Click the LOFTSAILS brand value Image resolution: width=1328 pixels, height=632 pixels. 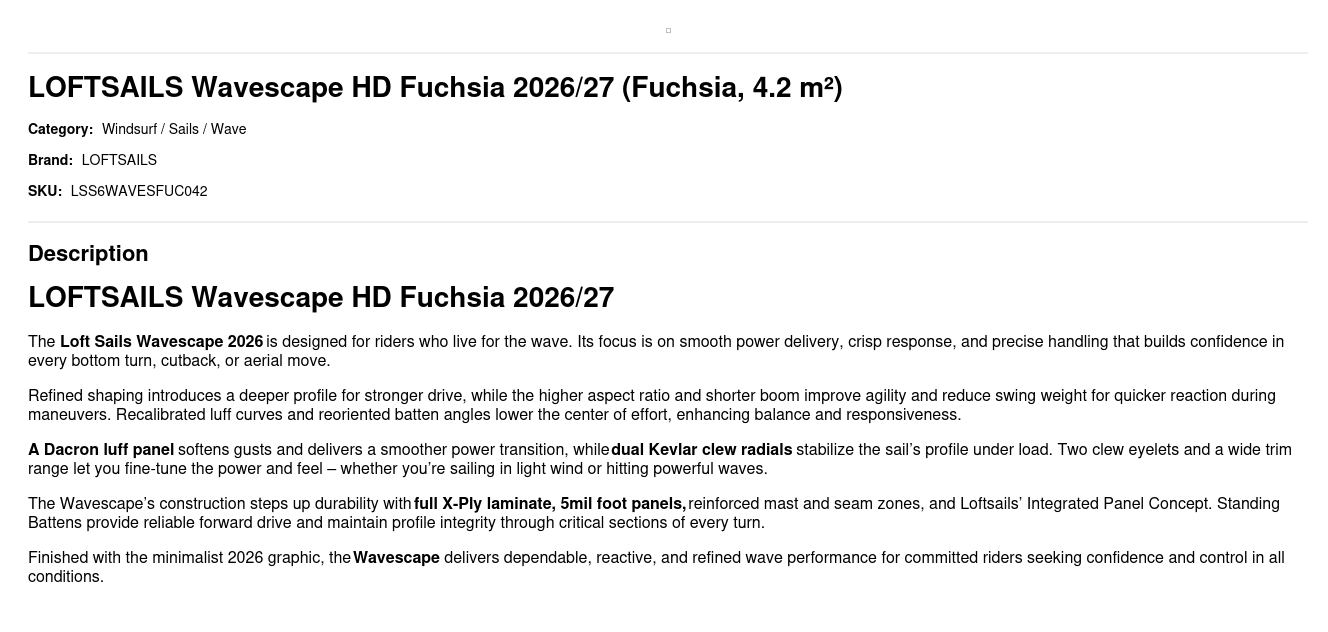[119, 160]
